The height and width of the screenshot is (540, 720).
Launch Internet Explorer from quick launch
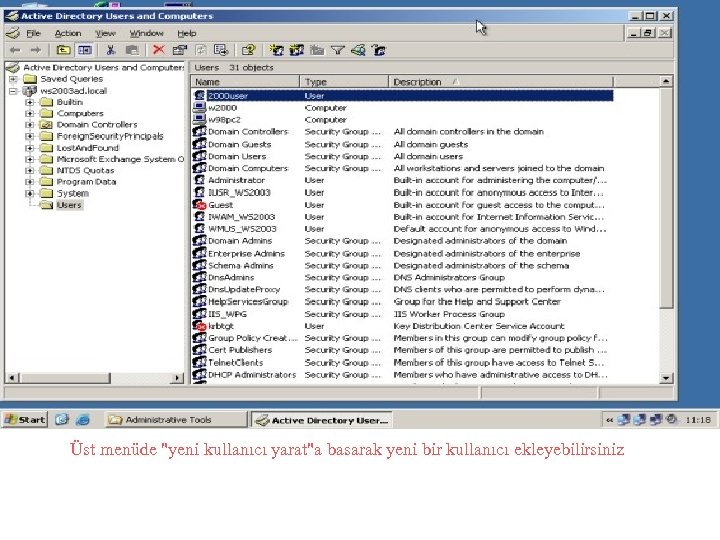[x=83, y=419]
